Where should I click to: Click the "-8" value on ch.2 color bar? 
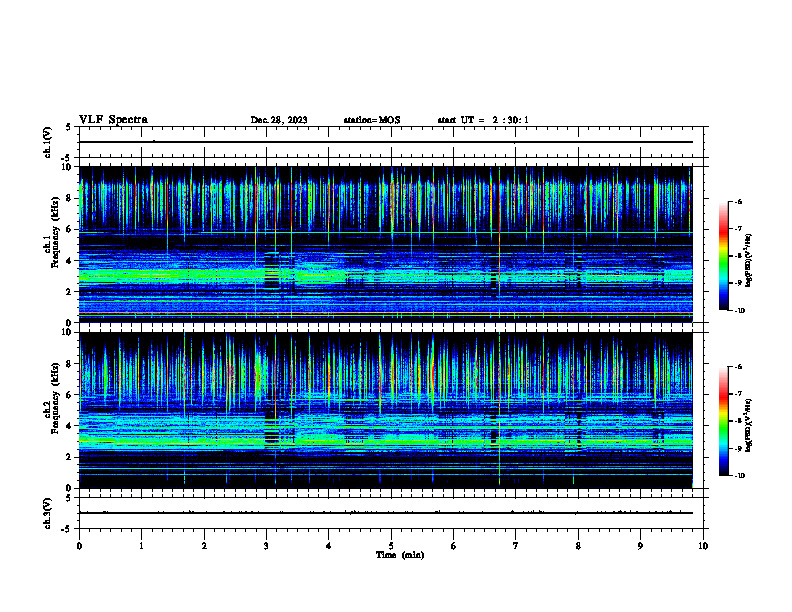tap(739, 421)
